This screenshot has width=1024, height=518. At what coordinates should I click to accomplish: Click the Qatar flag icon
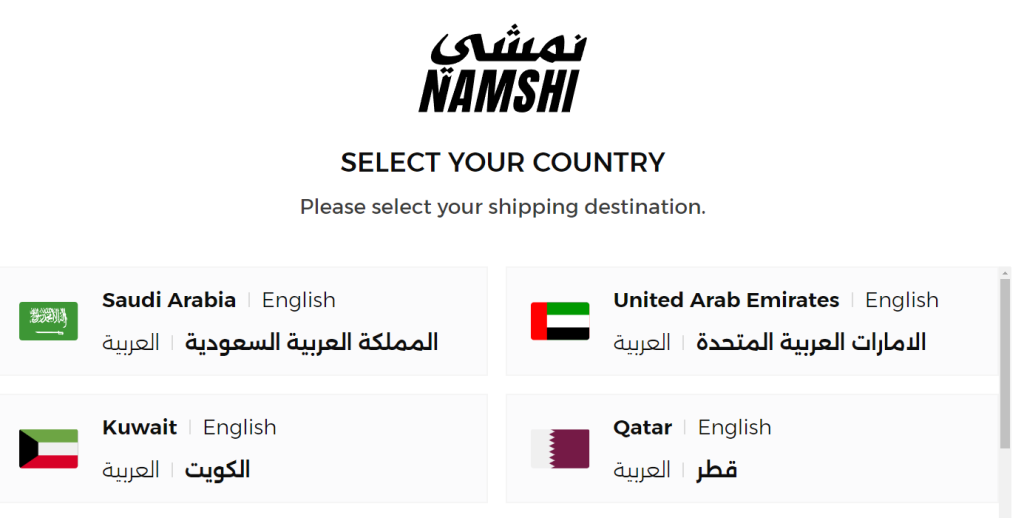[560, 449]
